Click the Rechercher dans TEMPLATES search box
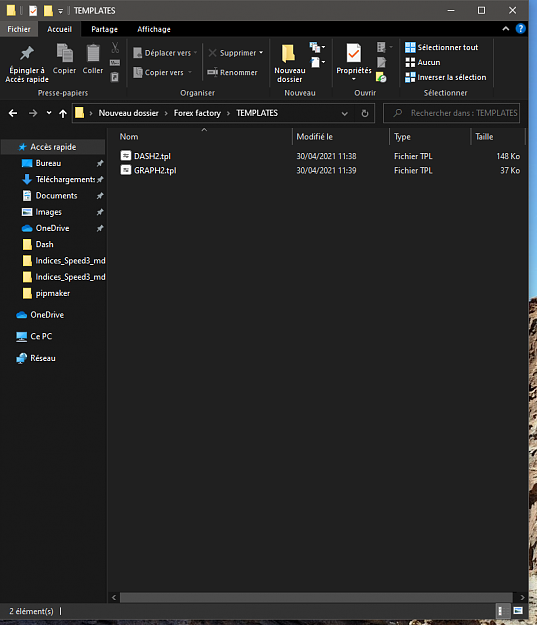Image resolution: width=537 pixels, height=625 pixels. [451, 113]
